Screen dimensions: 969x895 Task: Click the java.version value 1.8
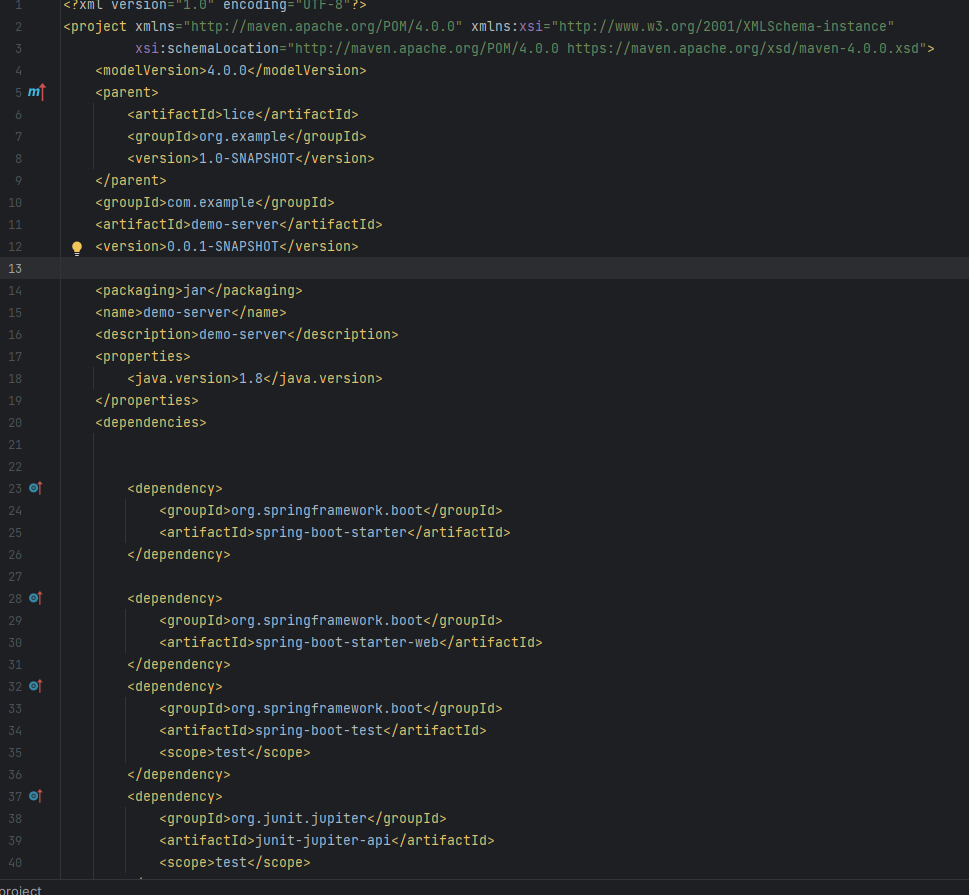coord(251,378)
